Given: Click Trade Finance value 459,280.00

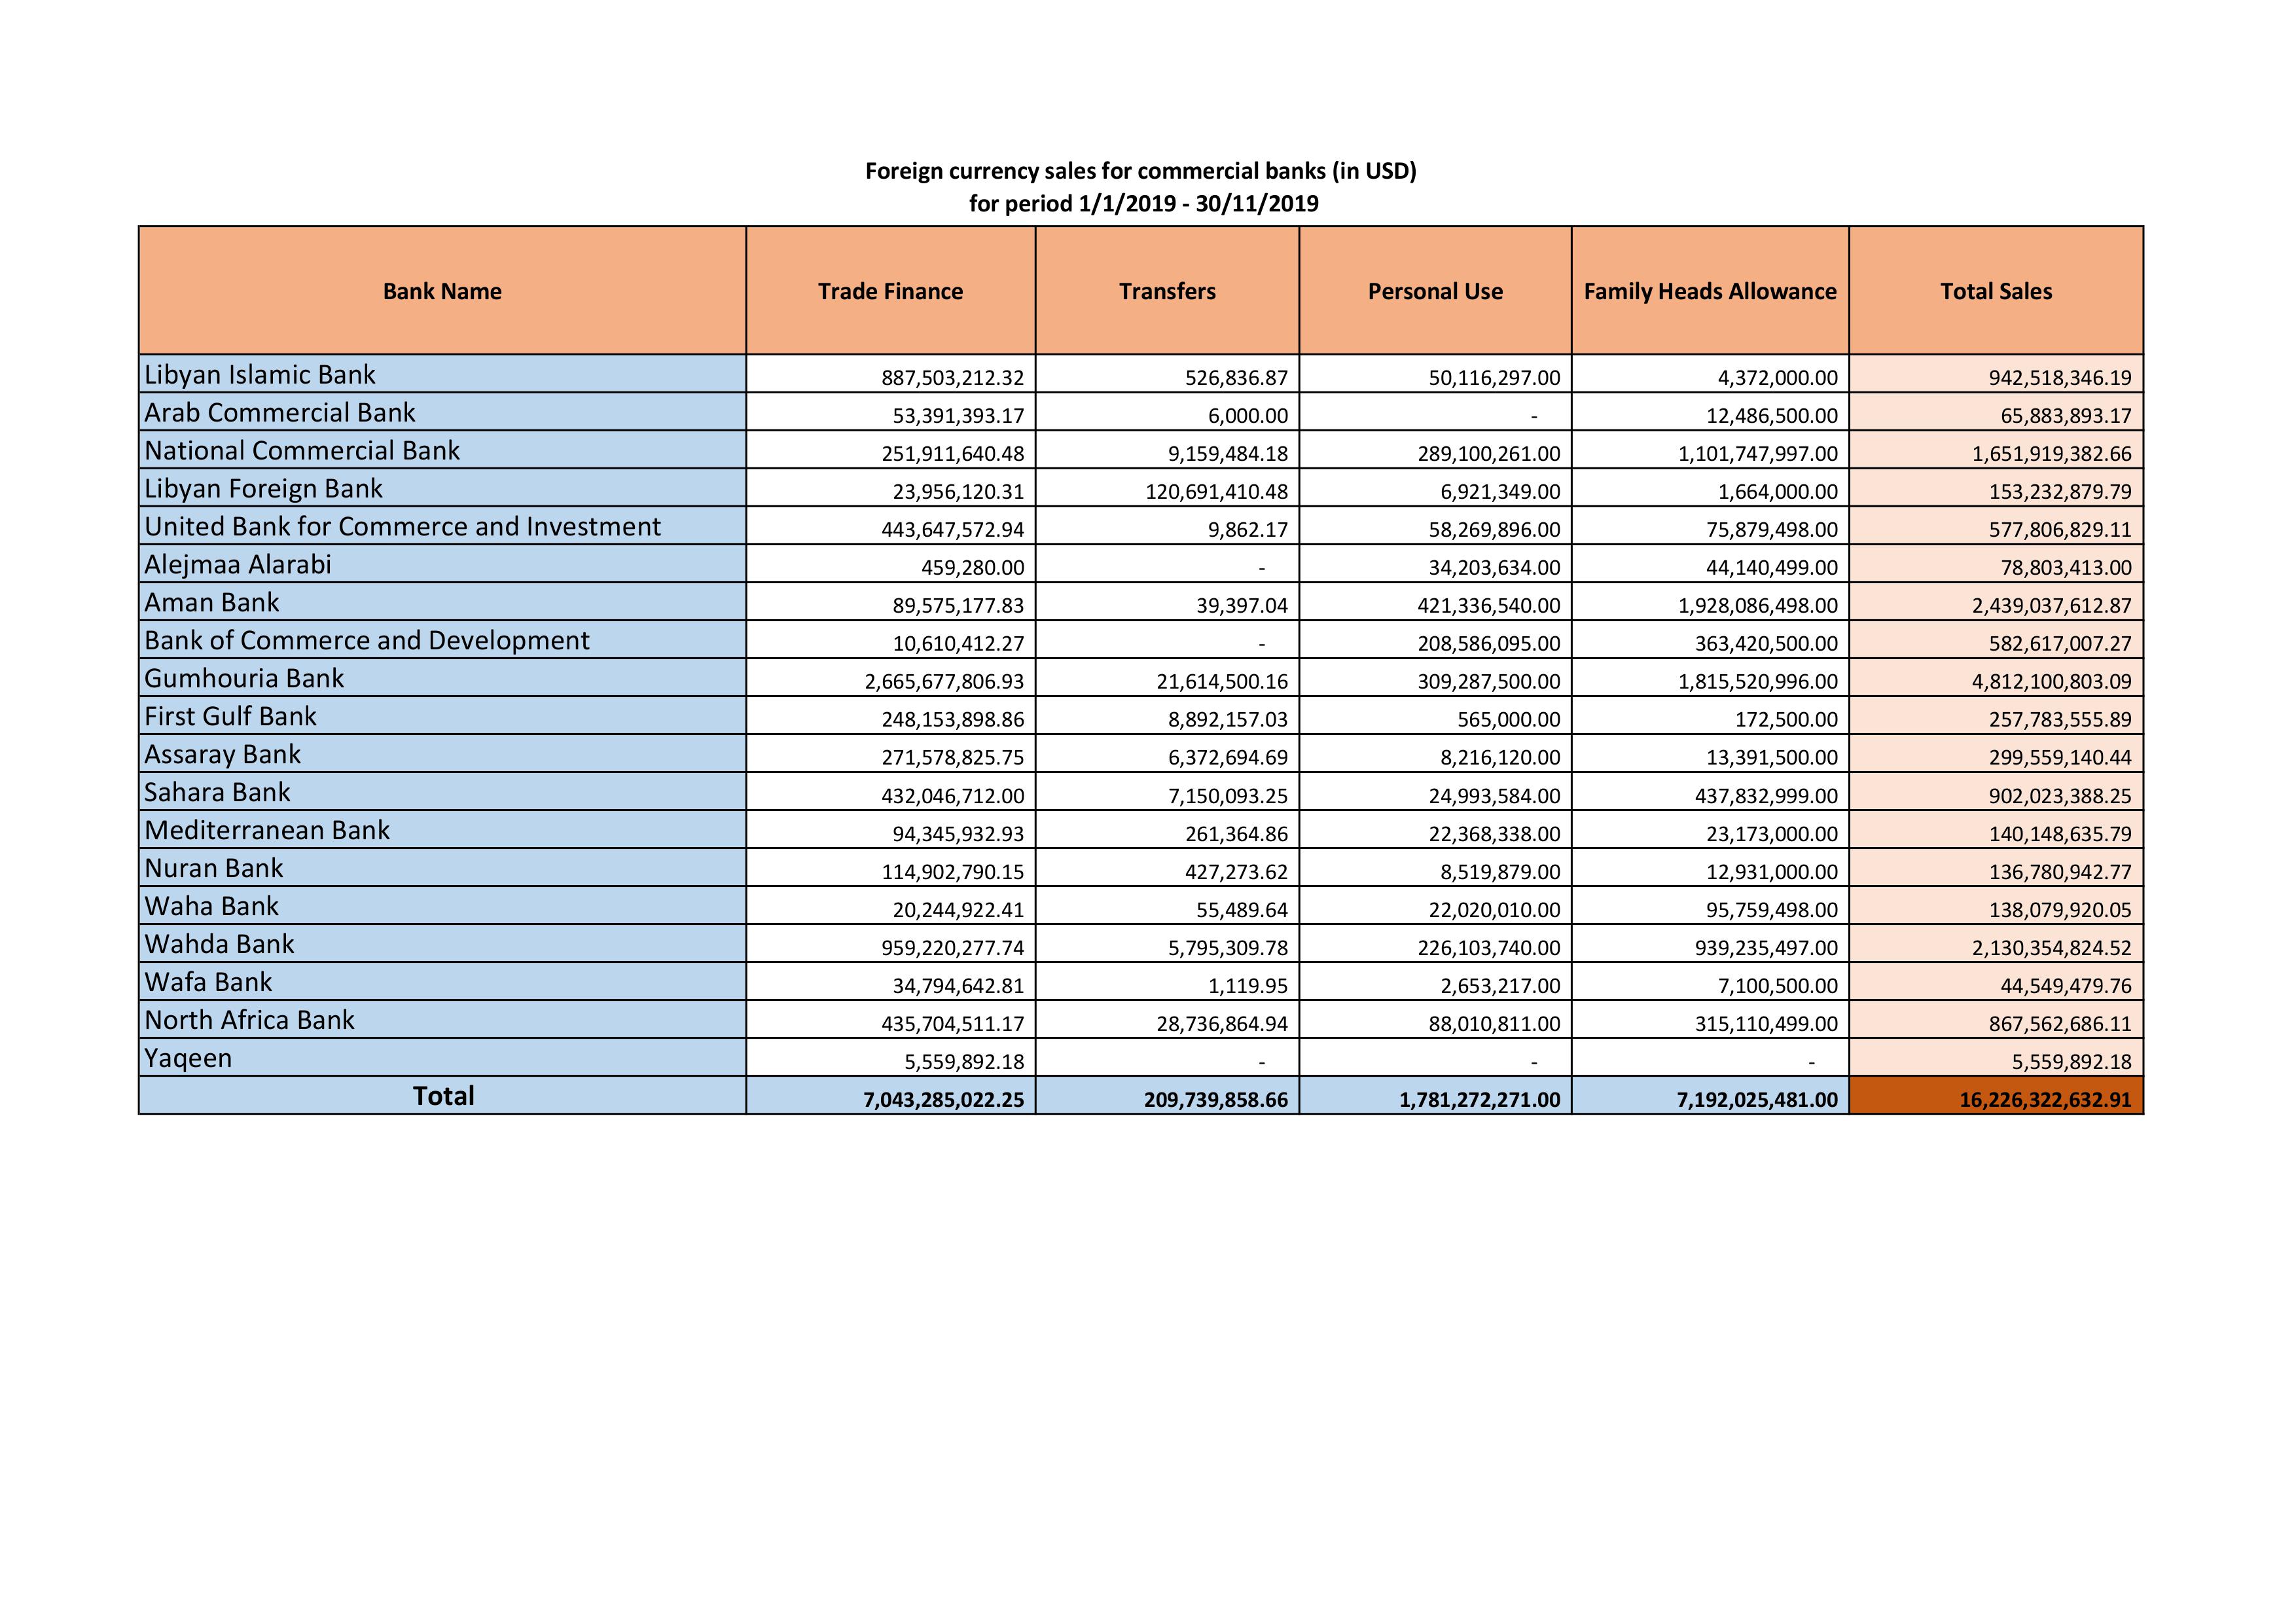Looking at the screenshot, I should click(x=973, y=568).
